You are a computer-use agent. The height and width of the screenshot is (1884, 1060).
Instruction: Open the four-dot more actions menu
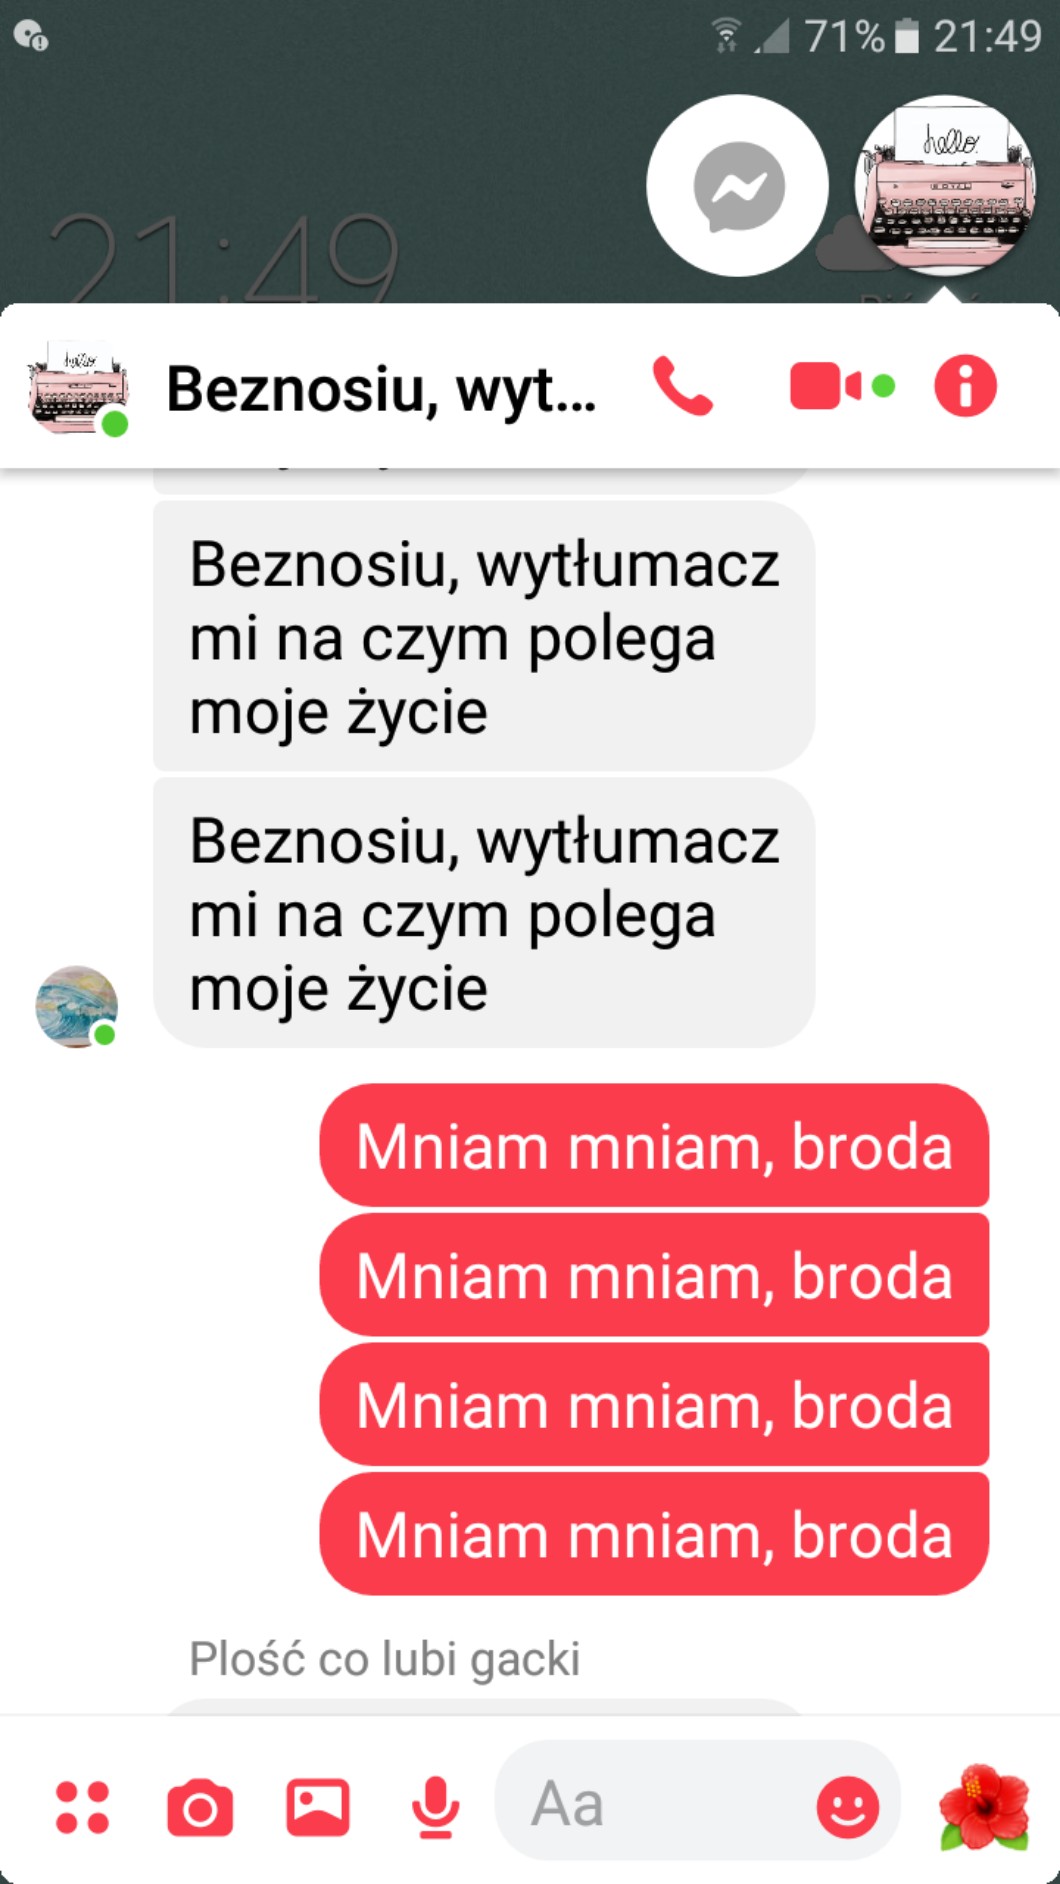(x=82, y=1807)
